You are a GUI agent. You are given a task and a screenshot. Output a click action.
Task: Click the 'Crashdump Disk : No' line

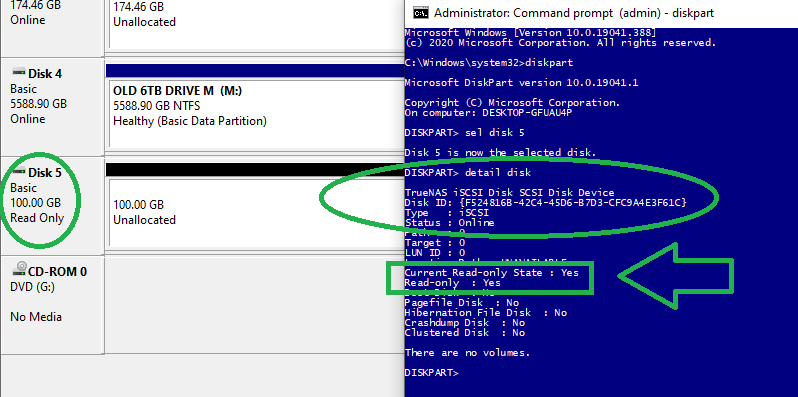(465, 323)
